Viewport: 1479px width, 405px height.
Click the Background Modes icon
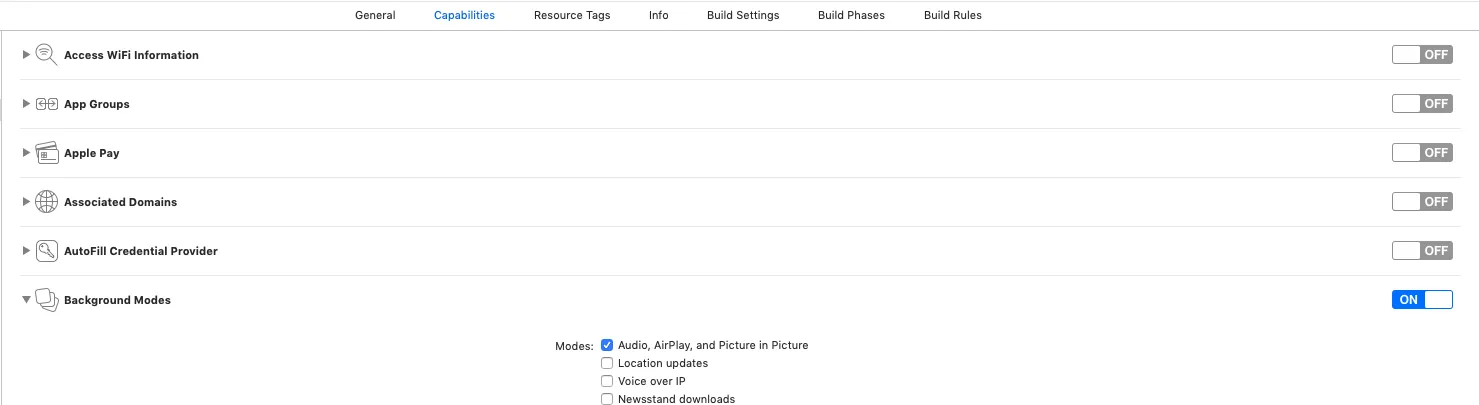point(47,300)
